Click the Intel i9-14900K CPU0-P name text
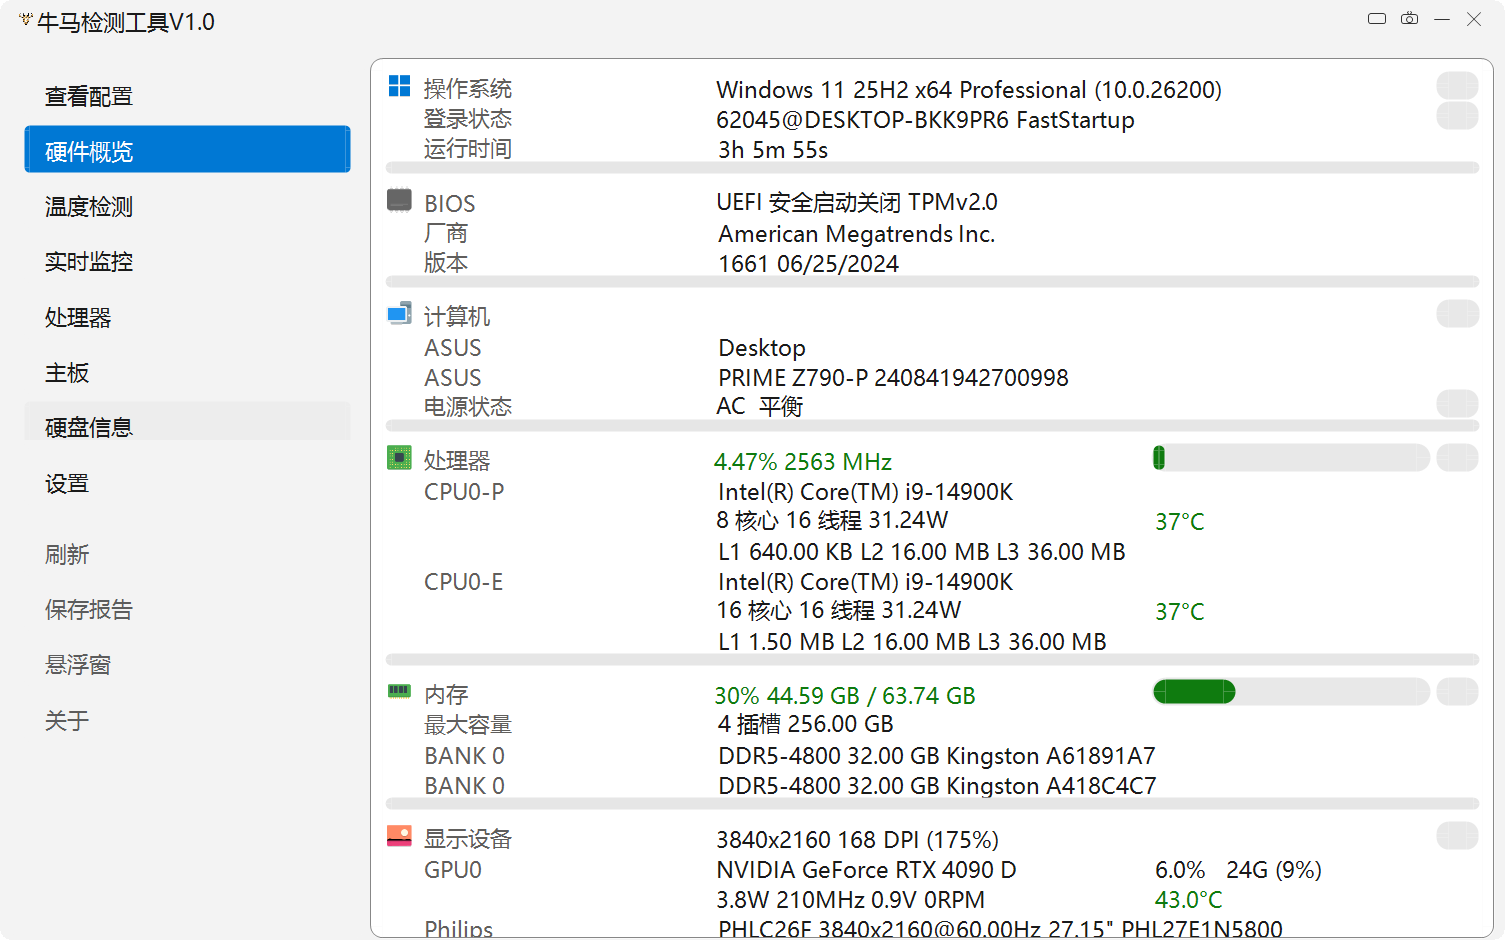Image resolution: width=1505 pixels, height=940 pixels. (865, 492)
